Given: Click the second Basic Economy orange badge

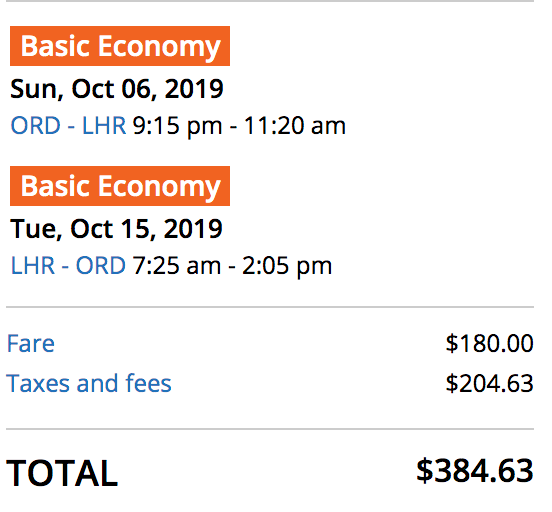Looking at the screenshot, I should [120, 186].
